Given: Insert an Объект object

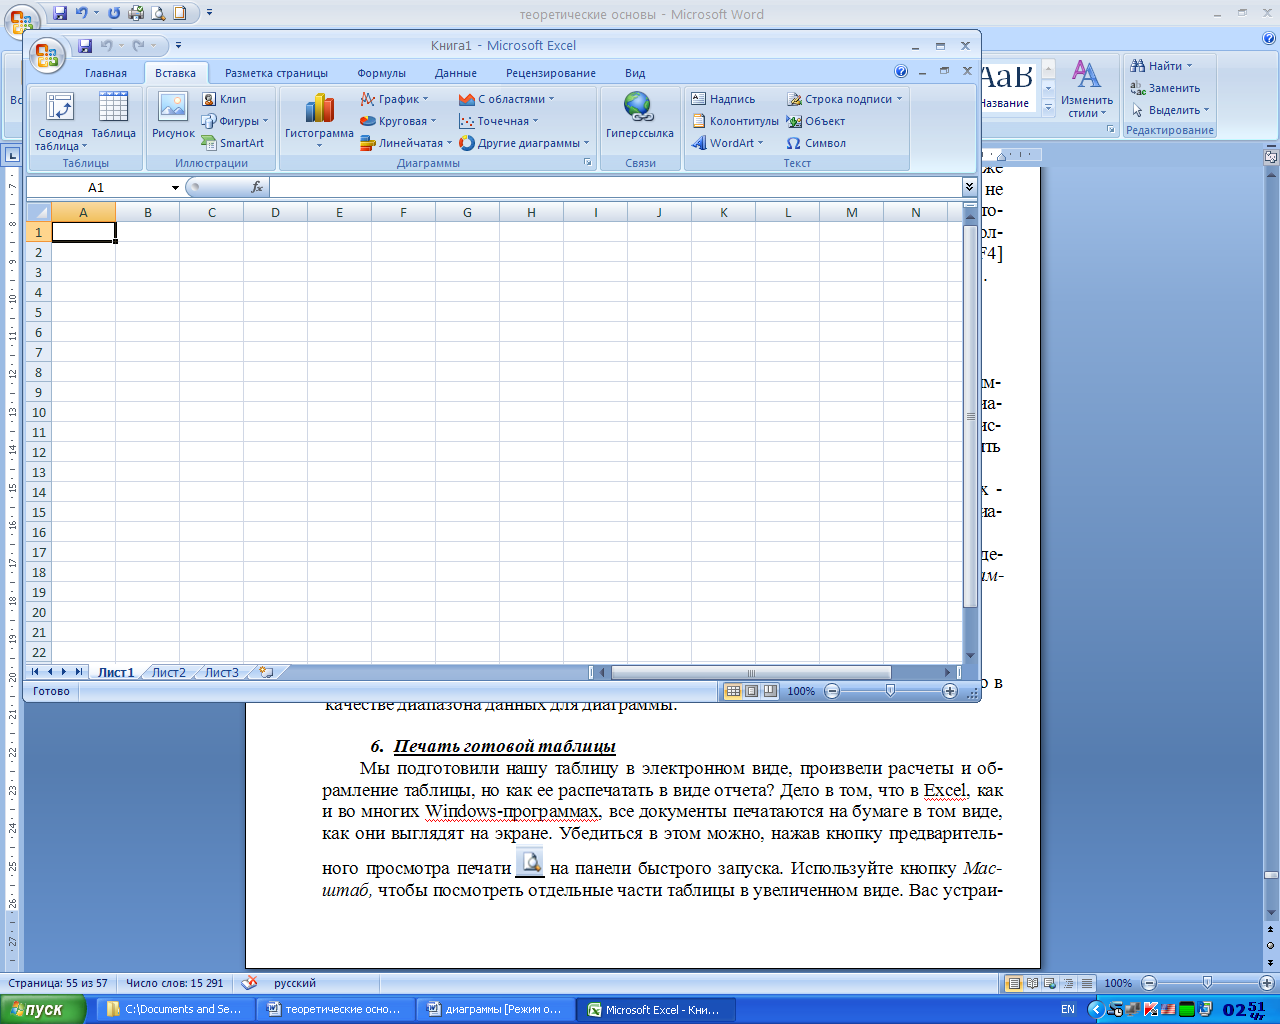Looking at the screenshot, I should tap(816, 121).
